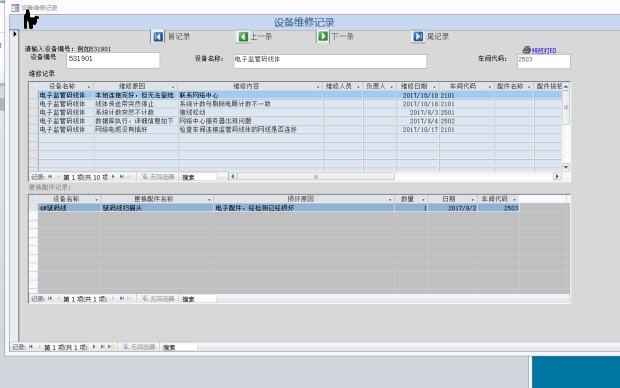Open 配件名称 column dropdown arrow
620x388 pixels.
tap(529, 87)
